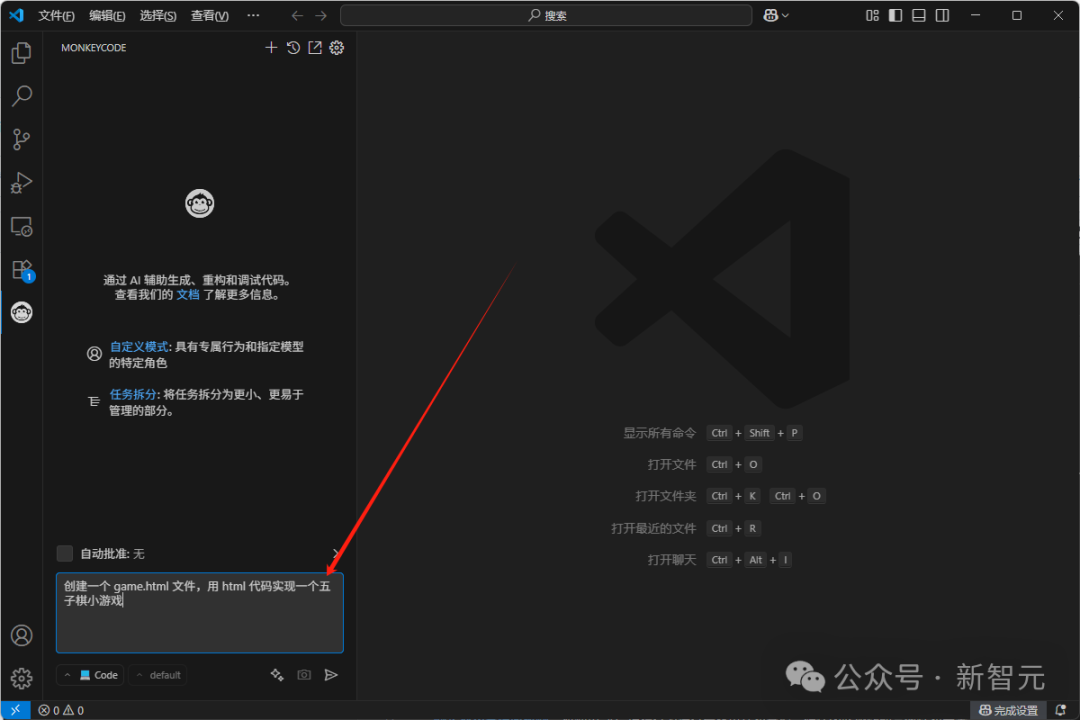Viewport: 1080px width, 720px height.
Task: Open the Explorer view in the activity bar
Action: 21,52
